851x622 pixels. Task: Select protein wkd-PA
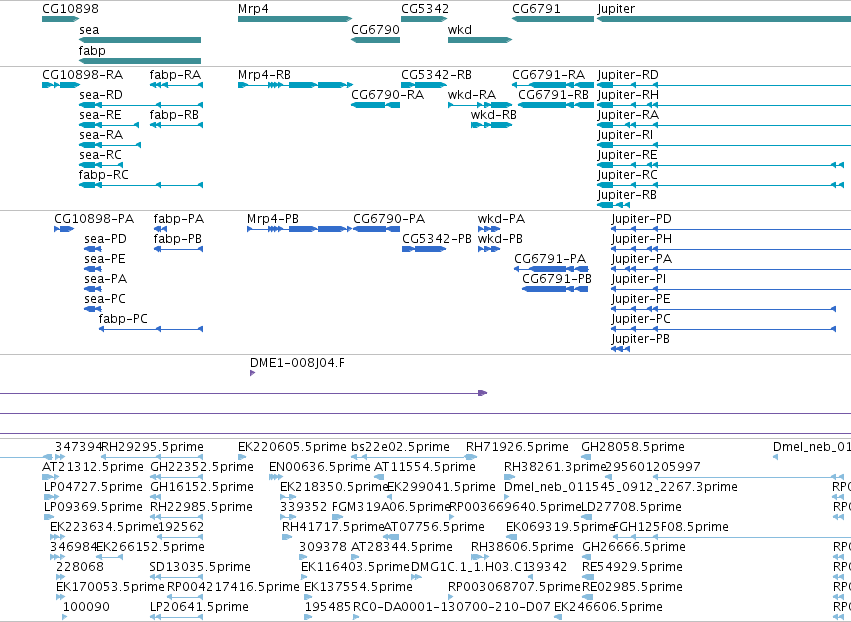489,229
